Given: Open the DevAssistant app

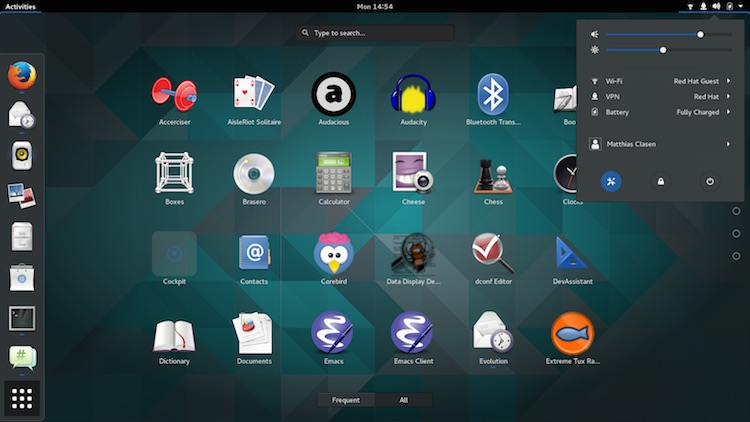Looking at the screenshot, I should coord(573,259).
